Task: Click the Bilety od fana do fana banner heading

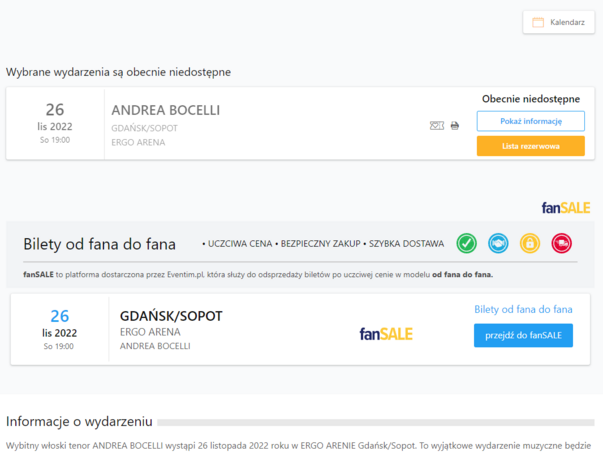Action: pos(100,244)
